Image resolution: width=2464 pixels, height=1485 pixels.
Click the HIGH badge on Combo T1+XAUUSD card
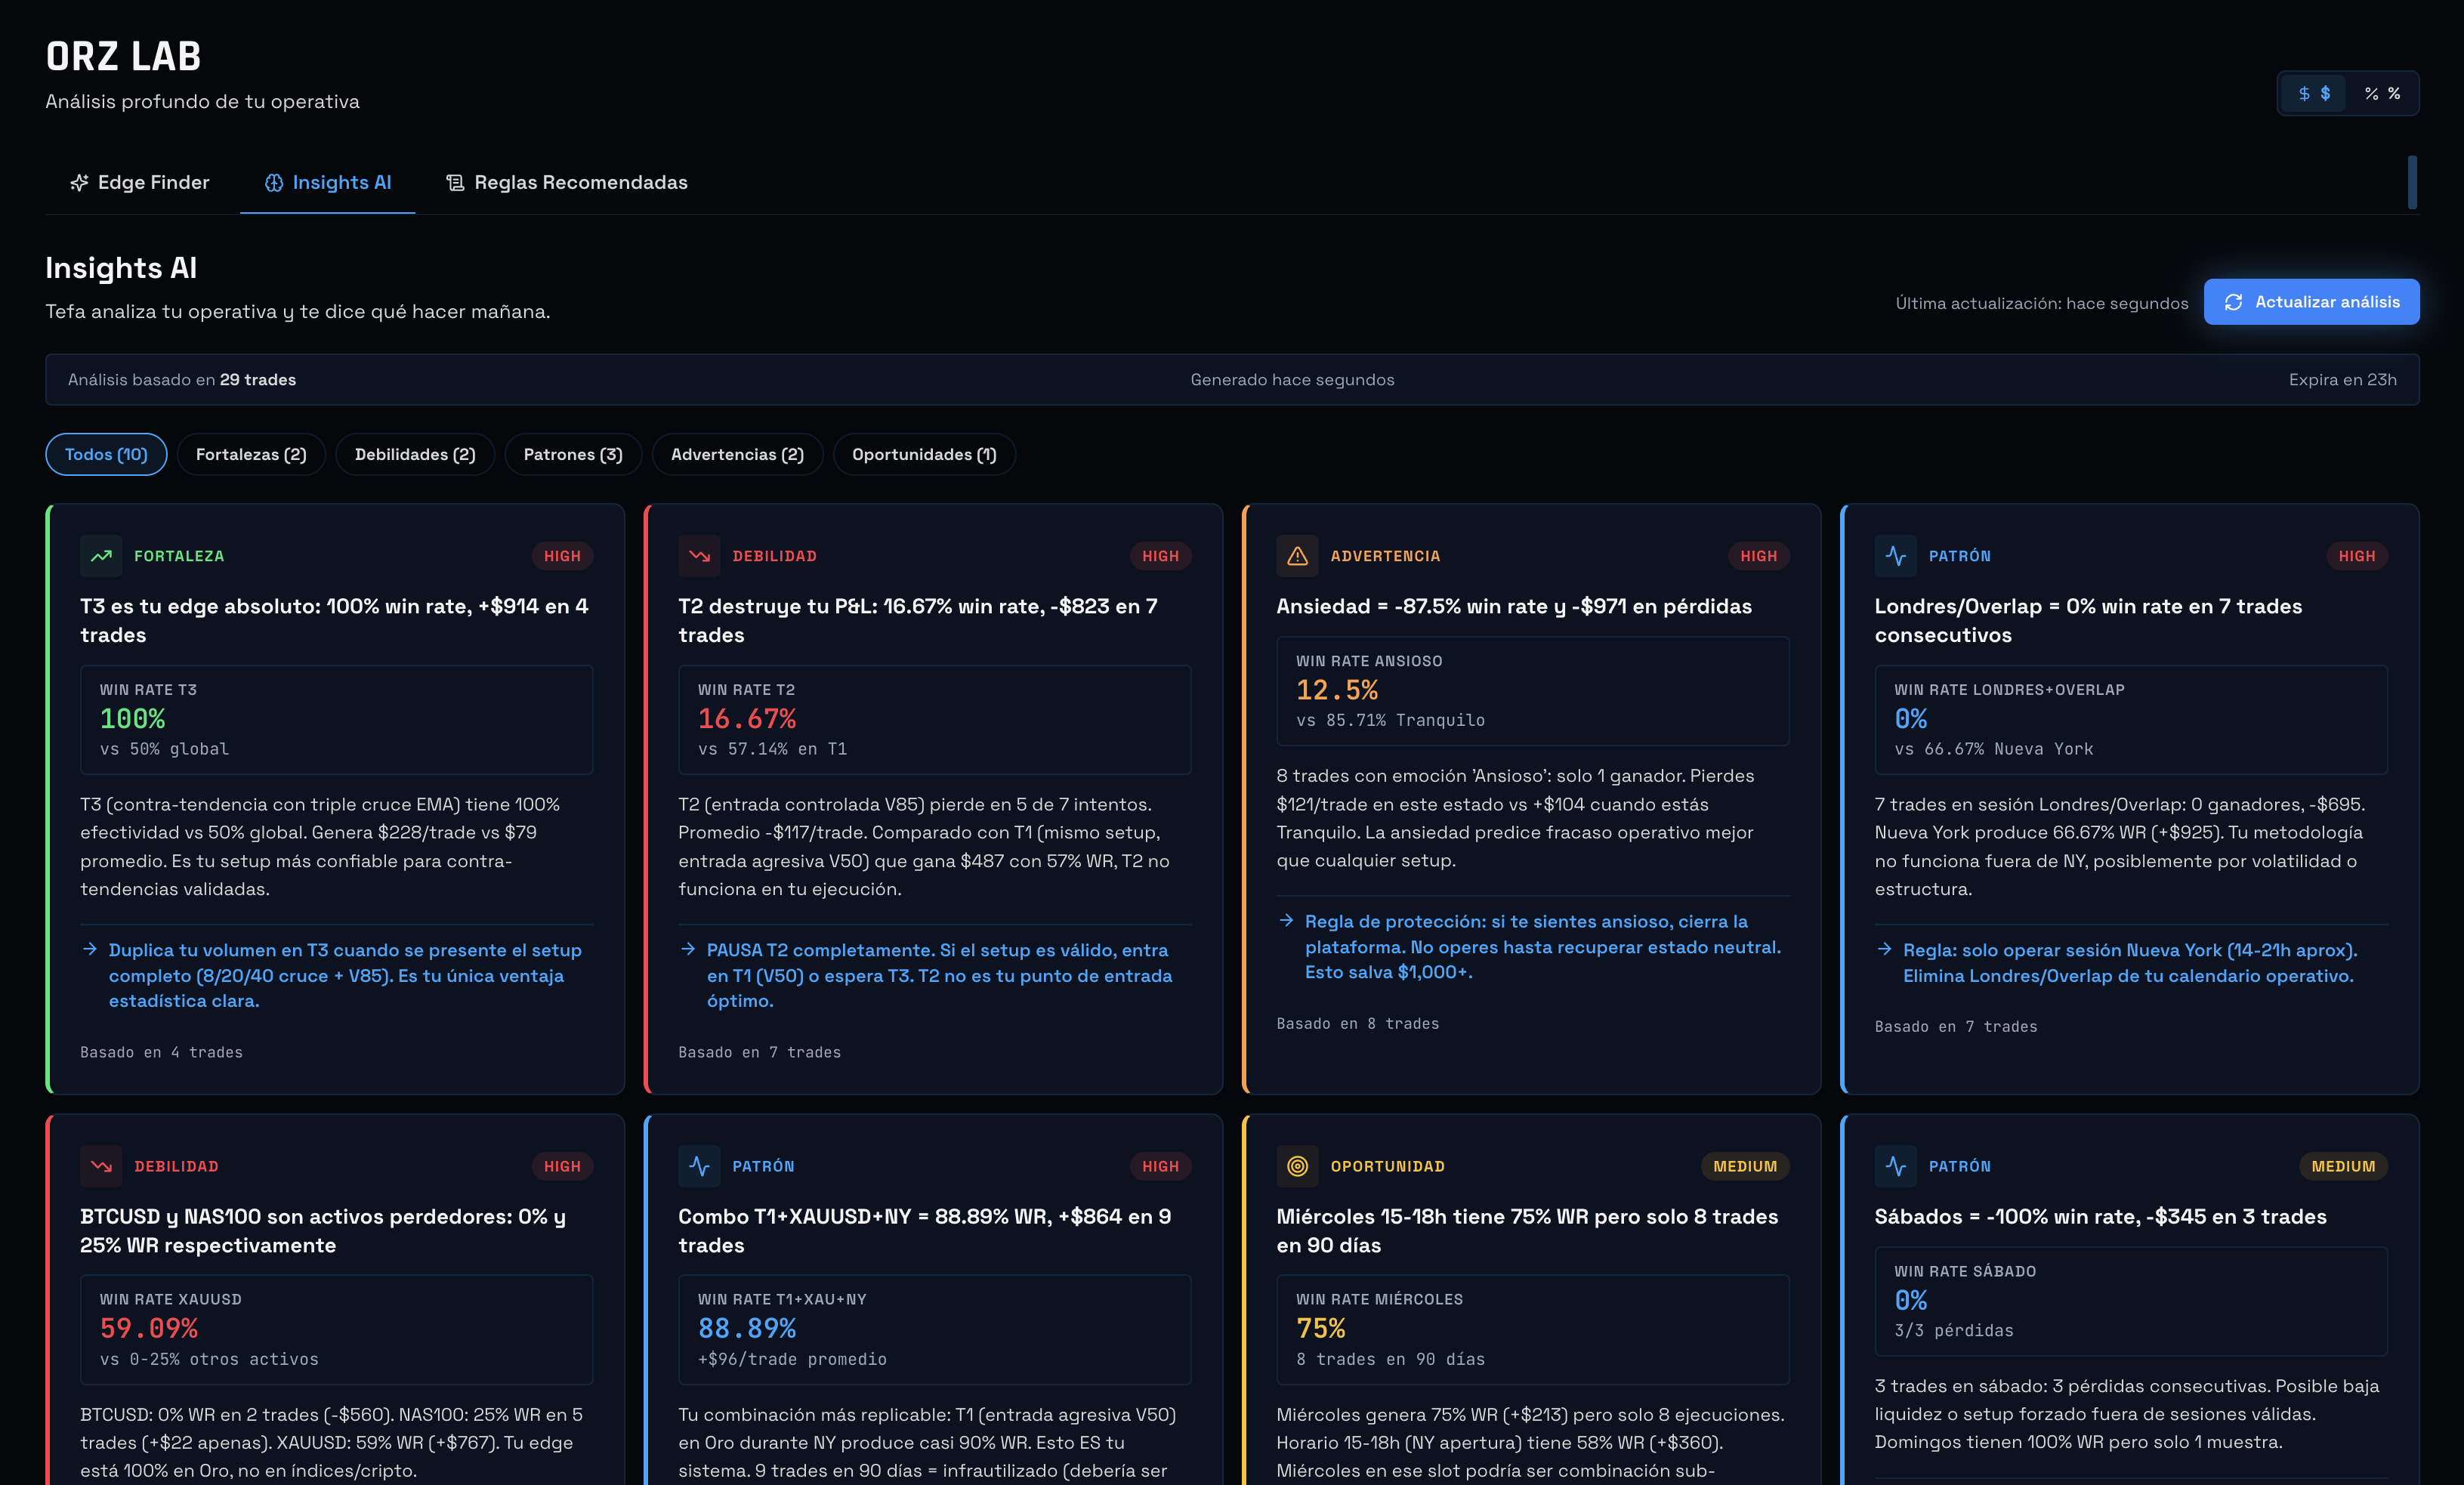tap(1160, 1166)
